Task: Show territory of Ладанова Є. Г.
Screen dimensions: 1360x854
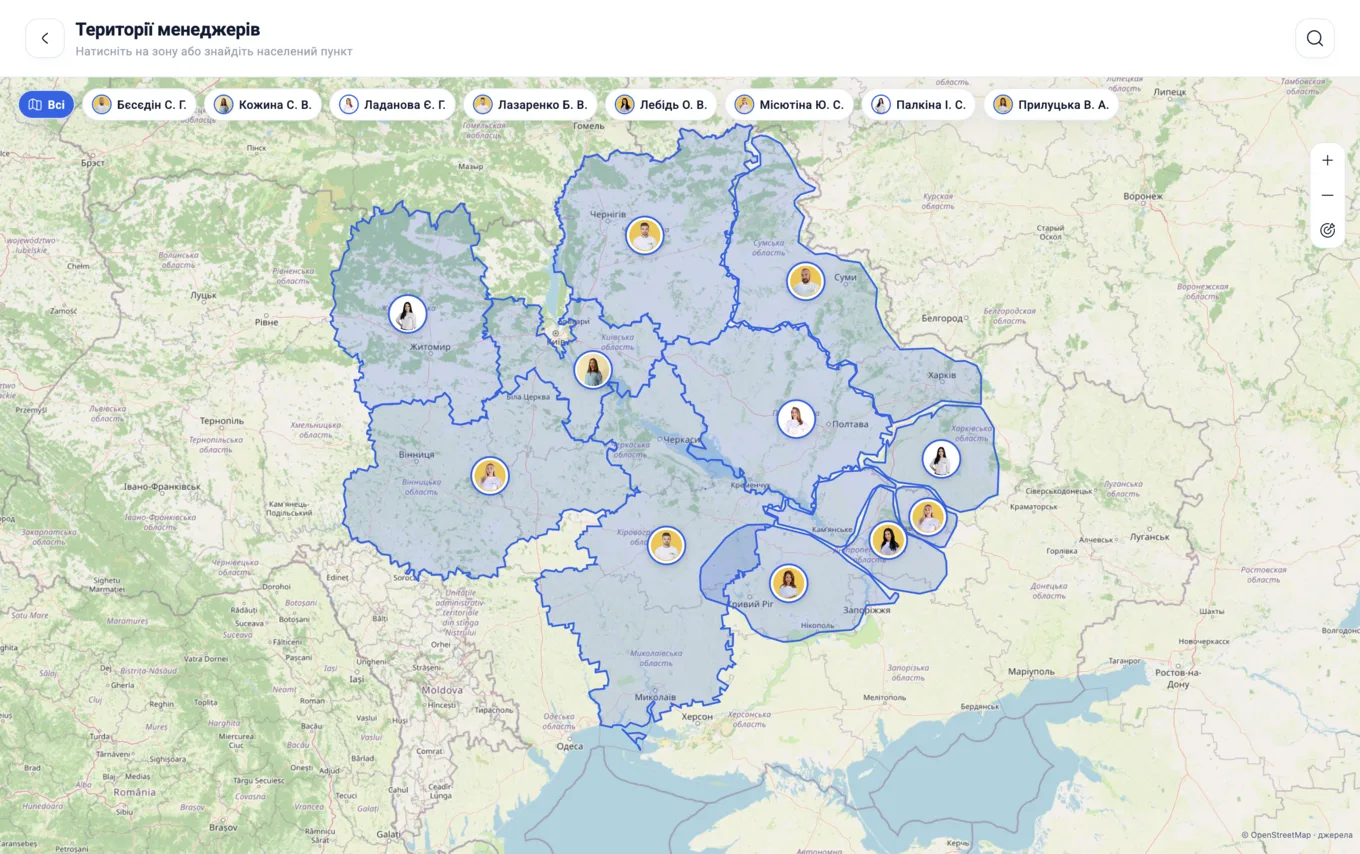Action: click(392, 105)
